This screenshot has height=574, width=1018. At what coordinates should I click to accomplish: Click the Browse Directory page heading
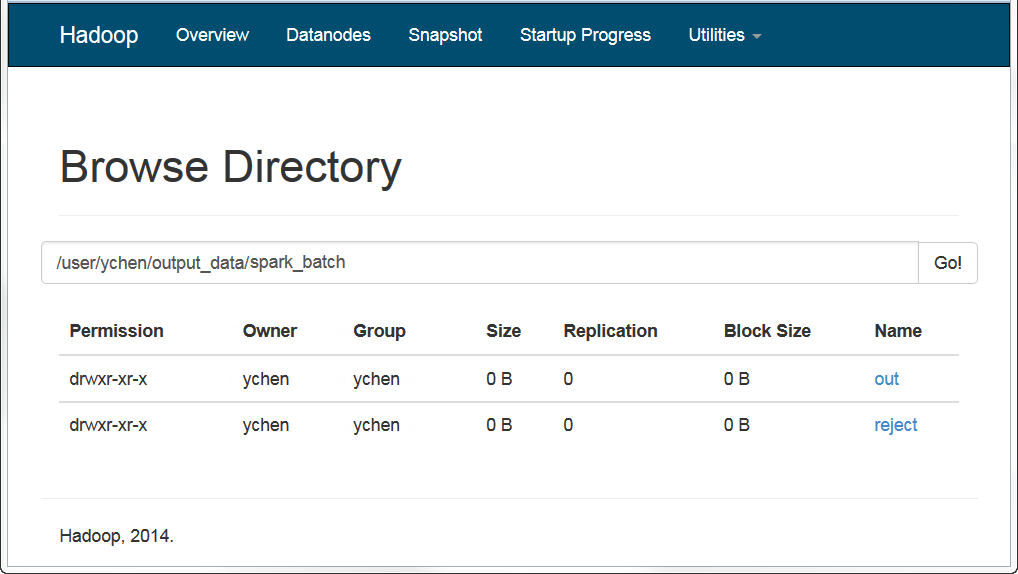231,167
